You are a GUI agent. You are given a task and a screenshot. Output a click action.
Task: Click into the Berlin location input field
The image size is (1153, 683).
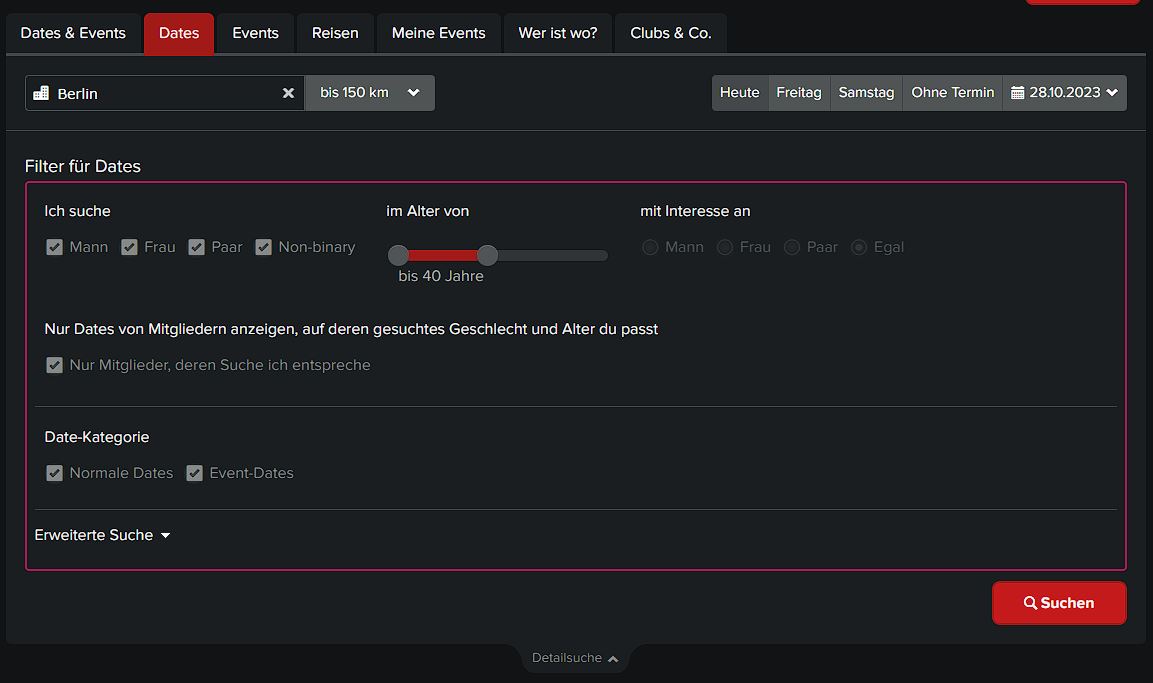click(165, 93)
